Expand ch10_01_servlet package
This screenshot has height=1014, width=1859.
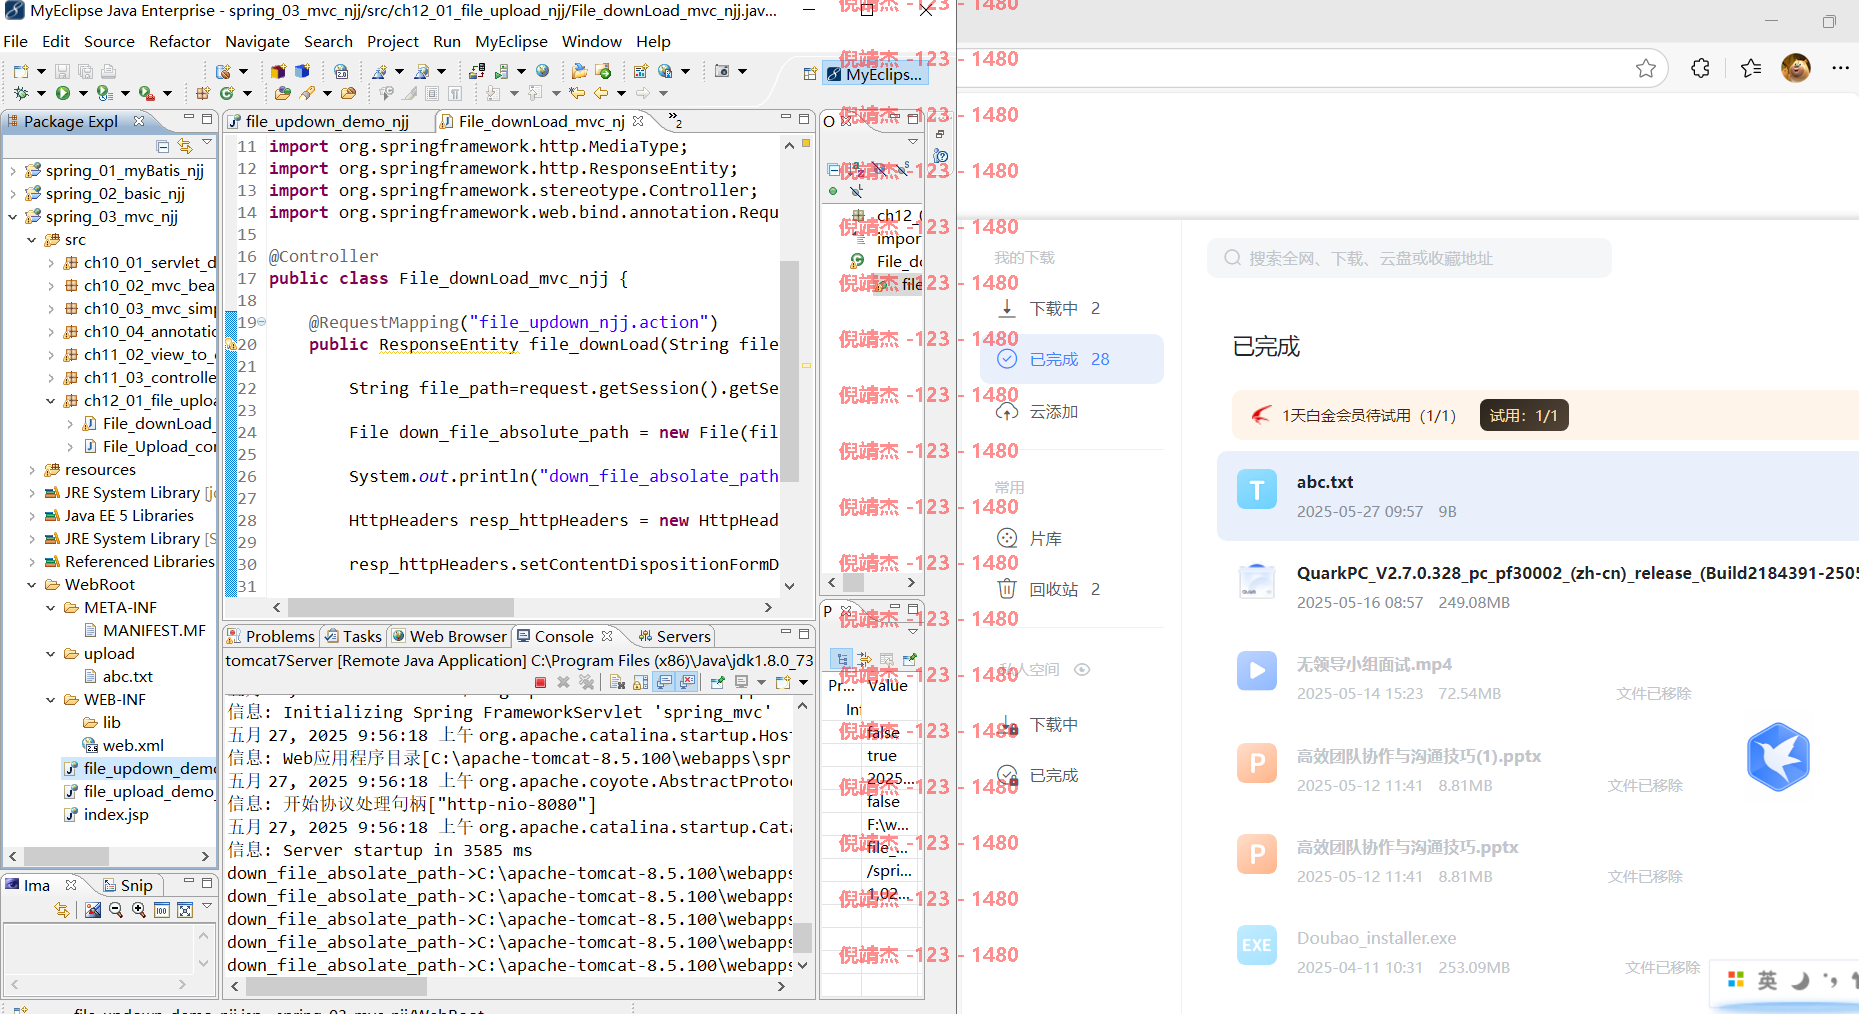51,263
